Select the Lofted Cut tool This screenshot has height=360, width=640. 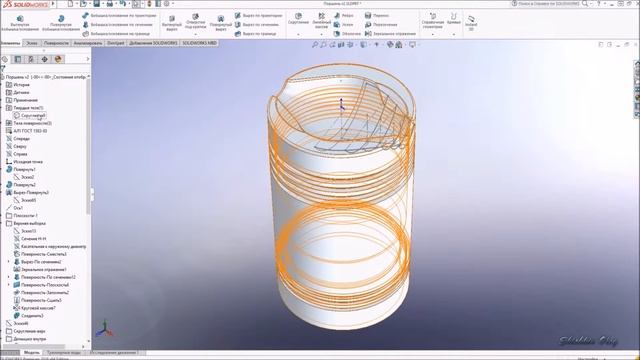(x=257, y=24)
